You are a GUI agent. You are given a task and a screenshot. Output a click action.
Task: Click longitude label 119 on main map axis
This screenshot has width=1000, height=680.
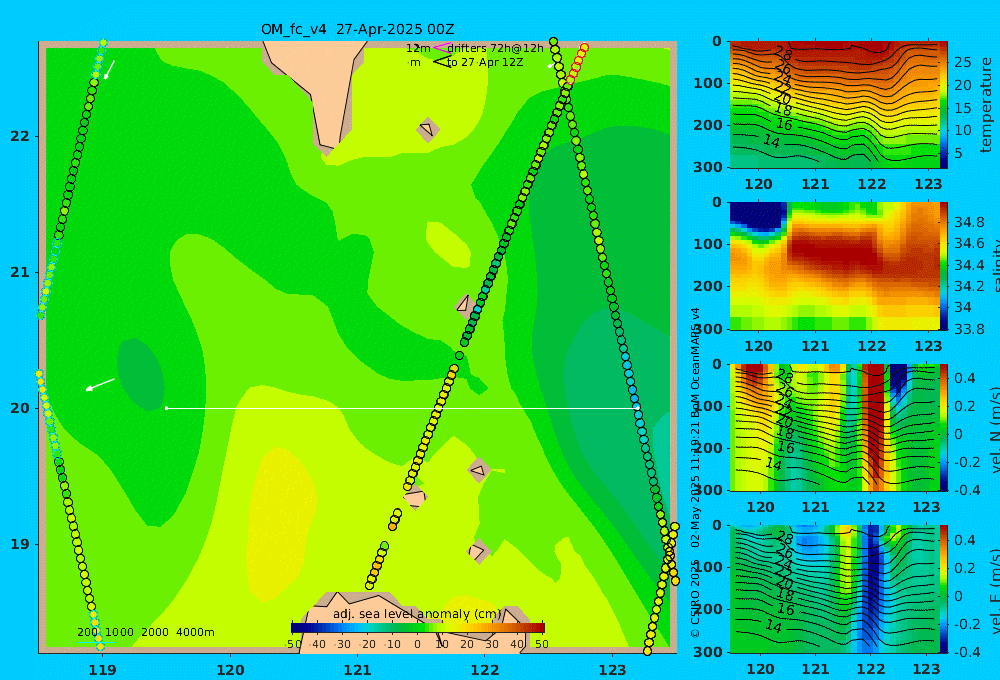click(102, 670)
